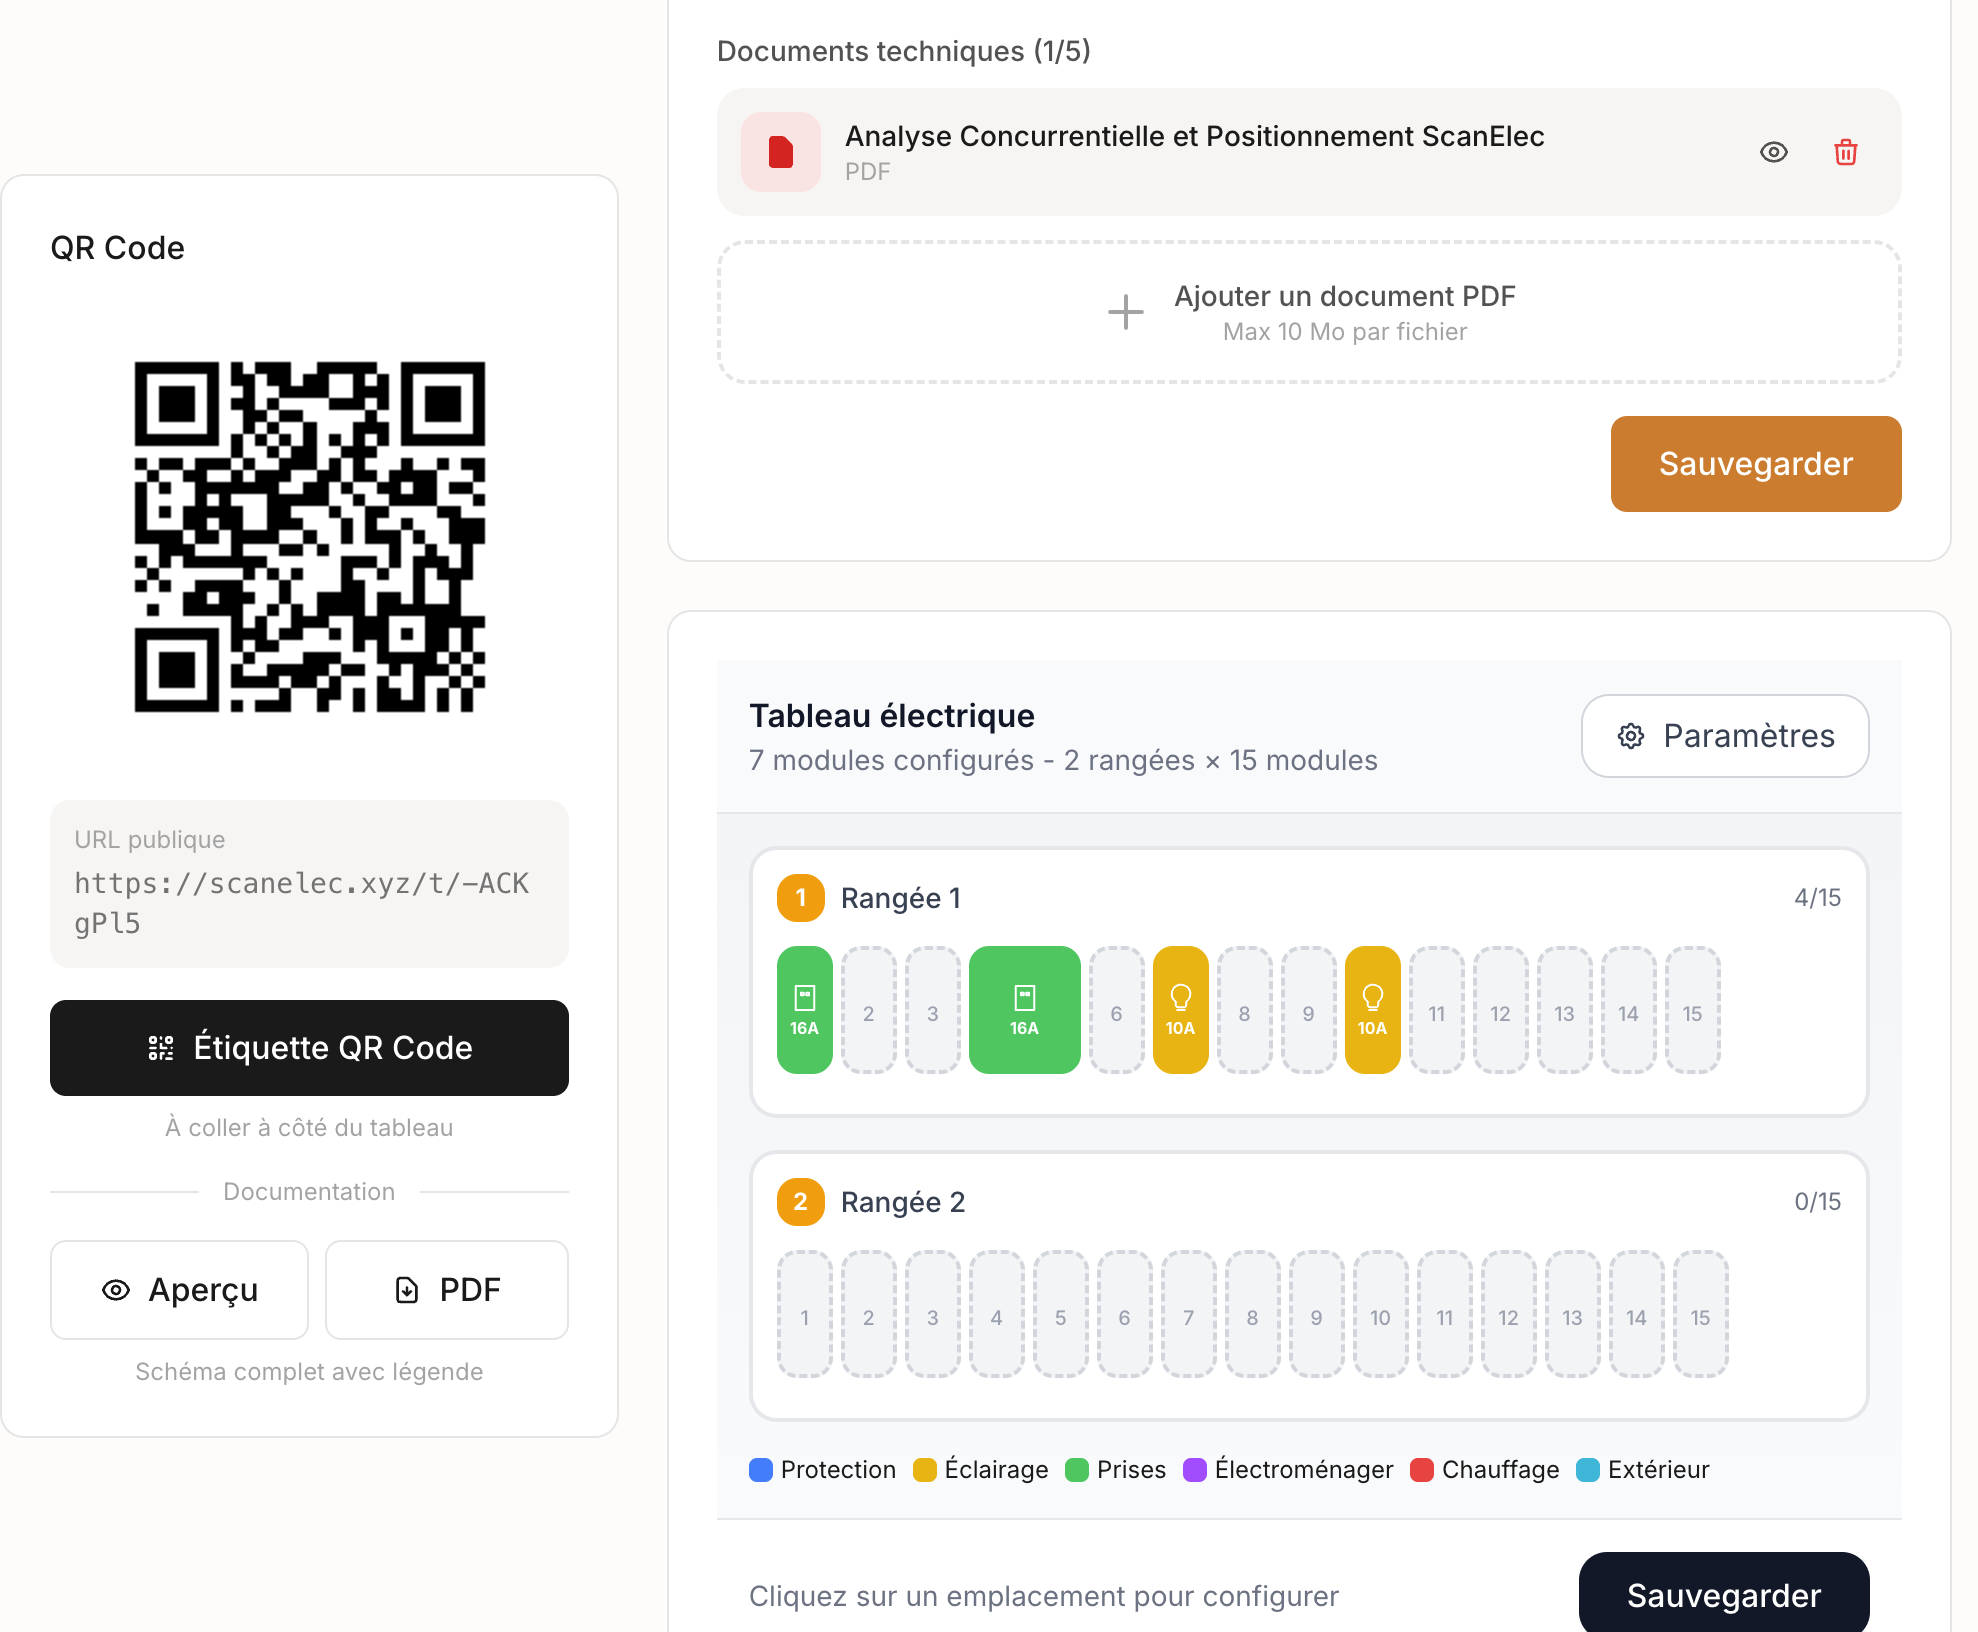Open the Paramètres settings button
This screenshot has height=1632, width=1978.
[1724, 736]
